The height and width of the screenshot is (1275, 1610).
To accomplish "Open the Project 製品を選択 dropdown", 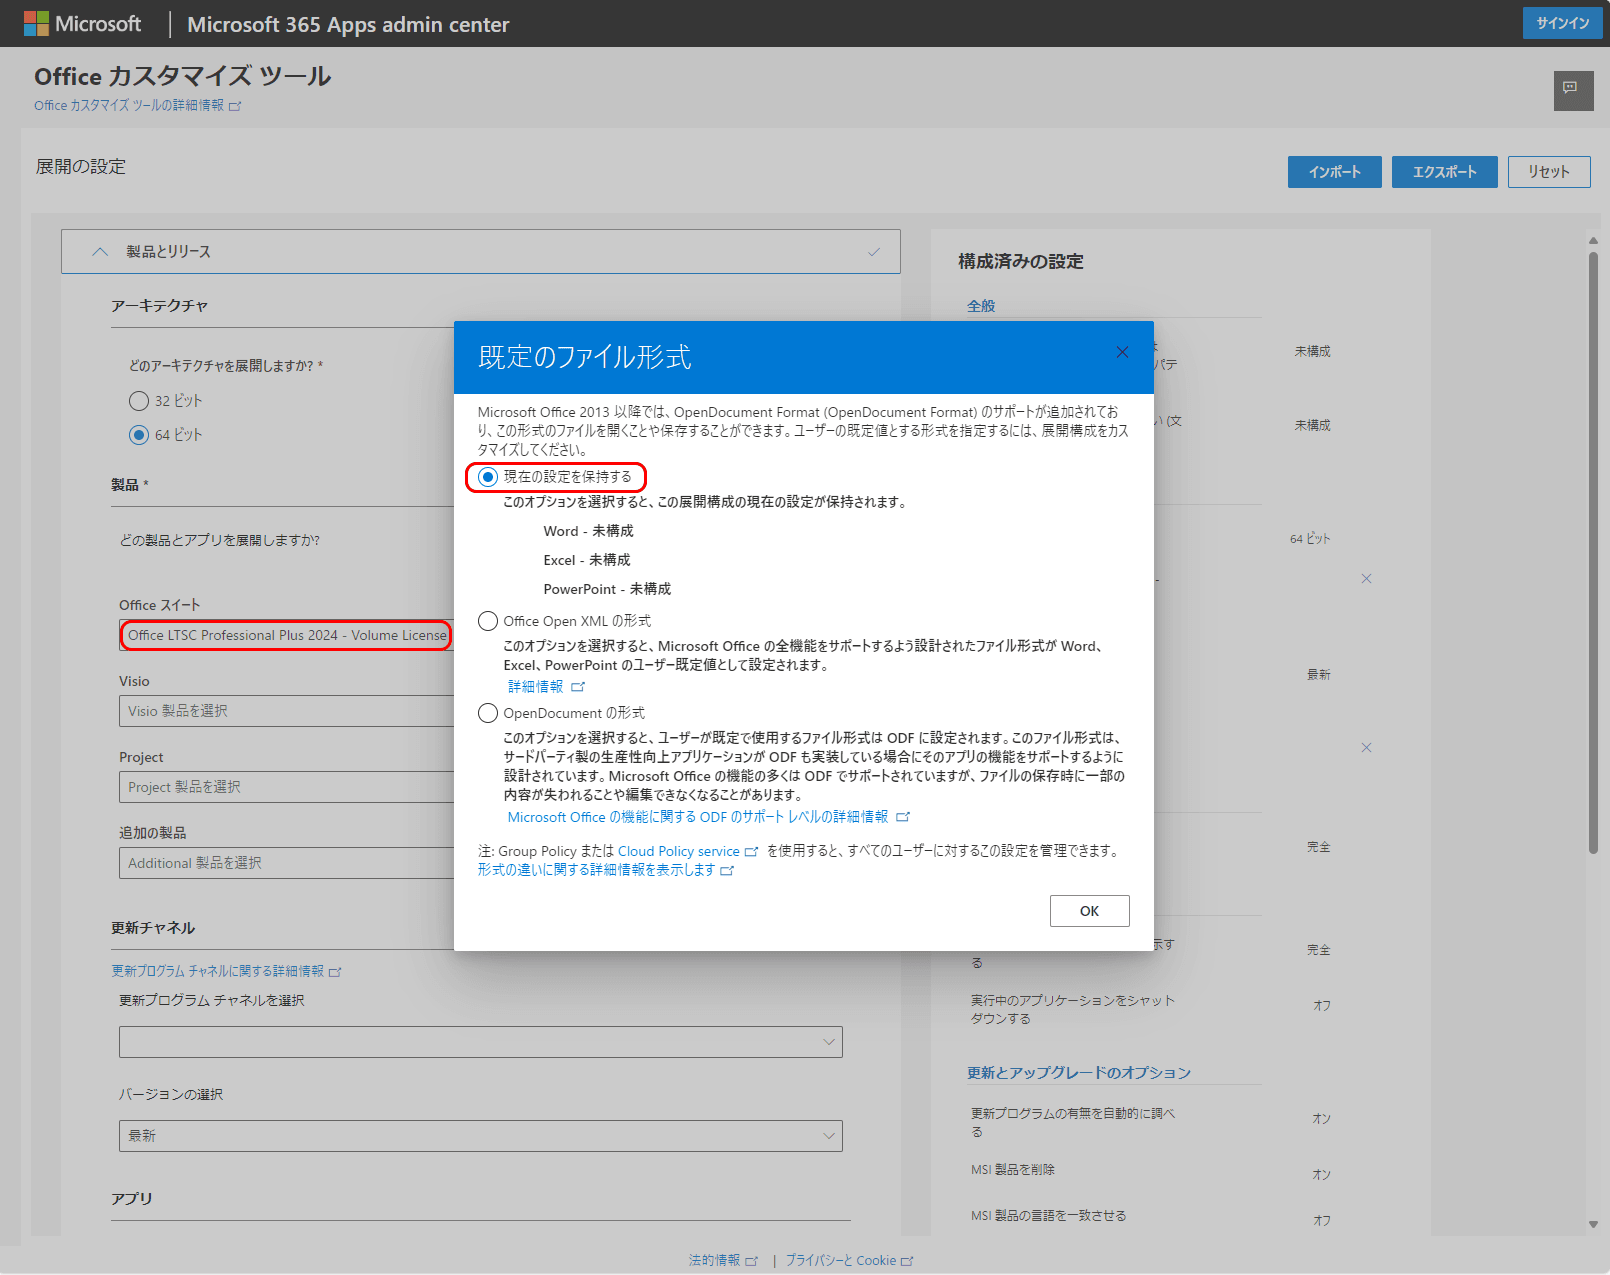I will pyautogui.click(x=287, y=787).
